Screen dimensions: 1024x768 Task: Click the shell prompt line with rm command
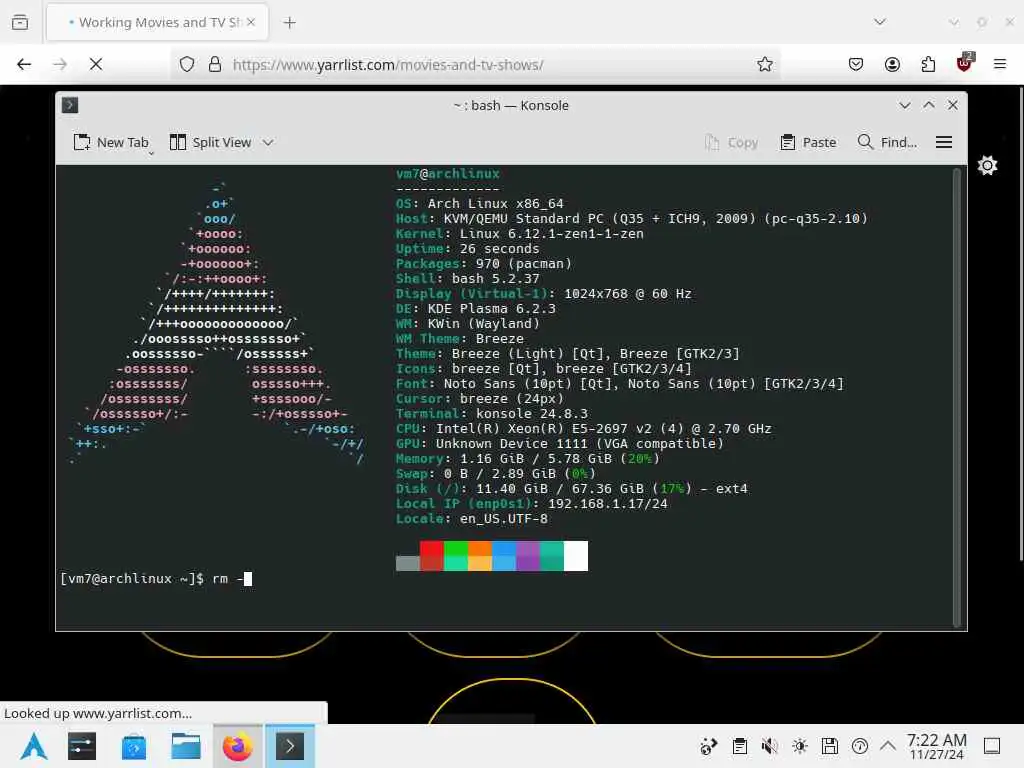click(155, 579)
